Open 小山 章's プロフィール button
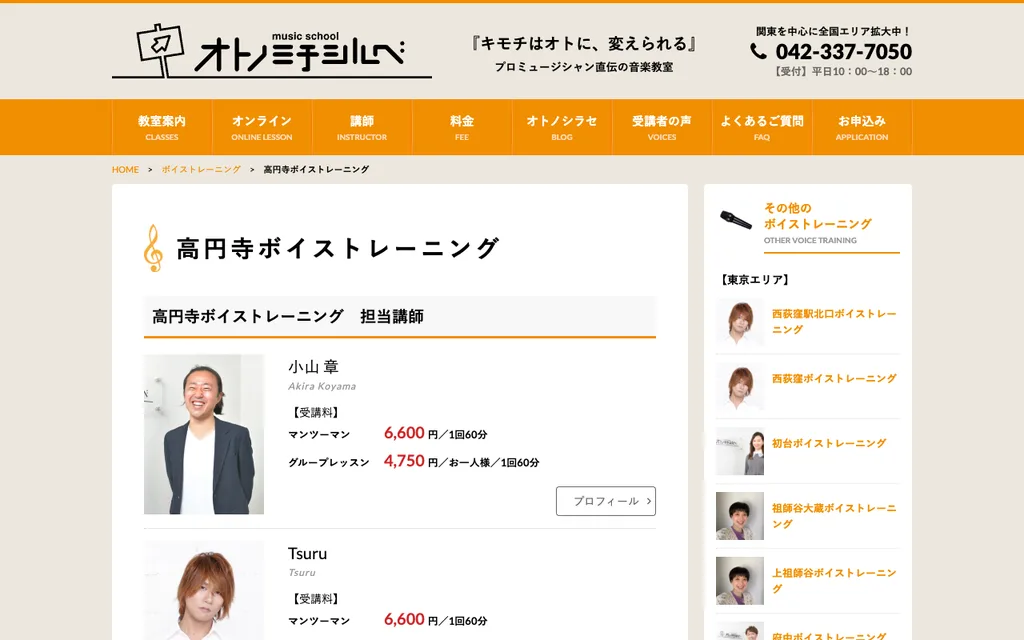Image resolution: width=1024 pixels, height=640 pixels. [x=605, y=501]
